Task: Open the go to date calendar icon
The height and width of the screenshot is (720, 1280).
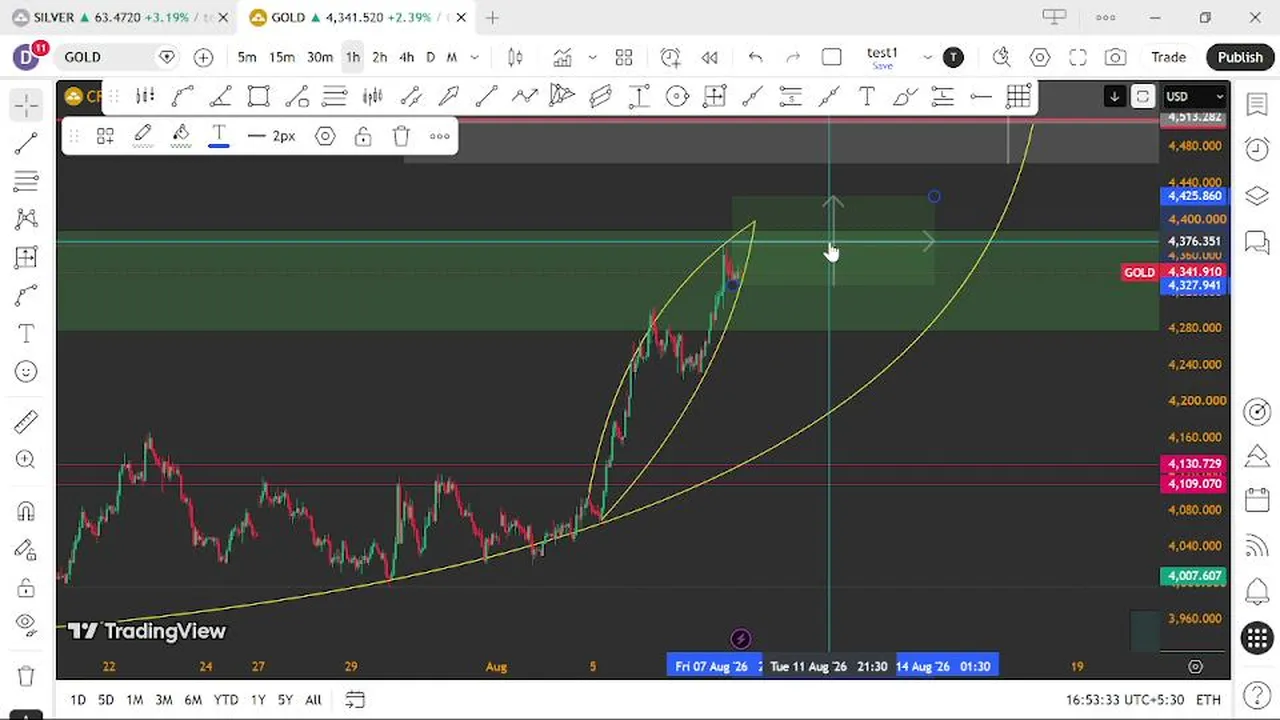Action: [355, 700]
